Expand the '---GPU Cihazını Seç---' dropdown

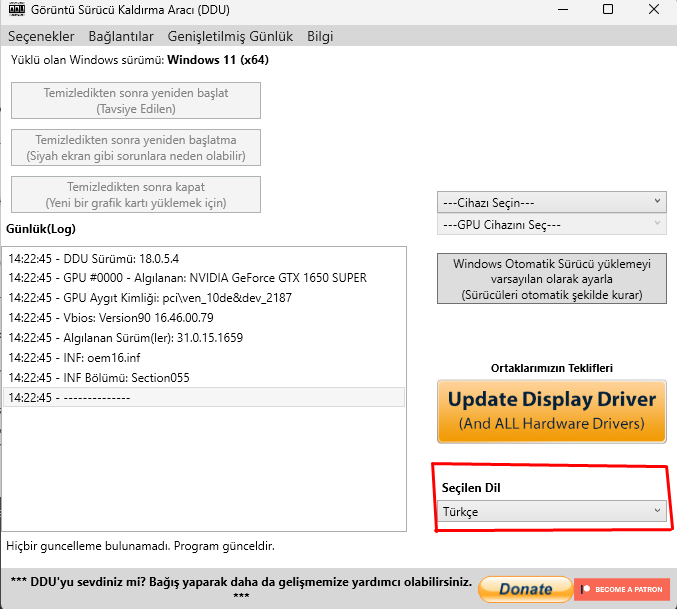click(x=552, y=225)
